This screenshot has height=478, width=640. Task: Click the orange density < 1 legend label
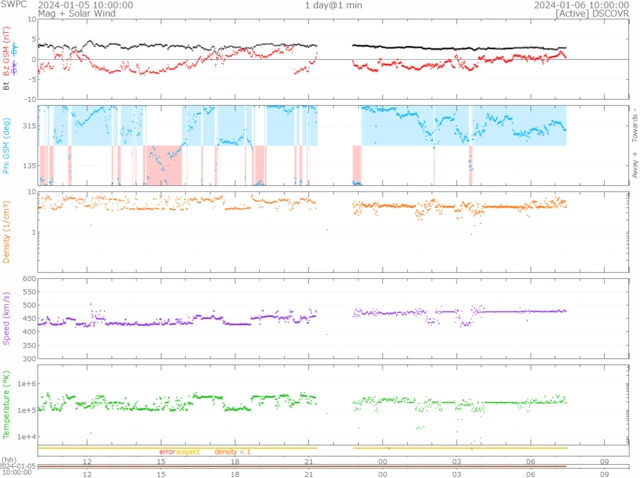click(232, 452)
